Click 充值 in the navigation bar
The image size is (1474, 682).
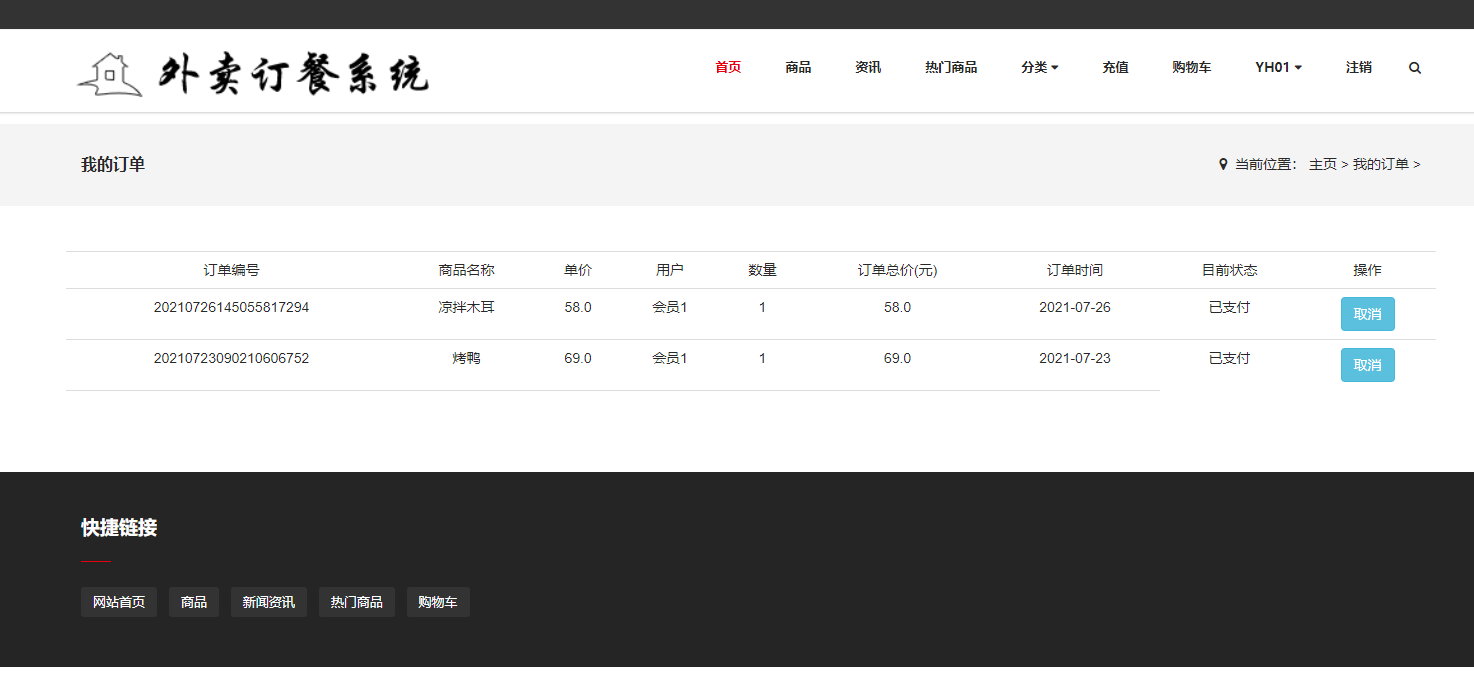1115,68
